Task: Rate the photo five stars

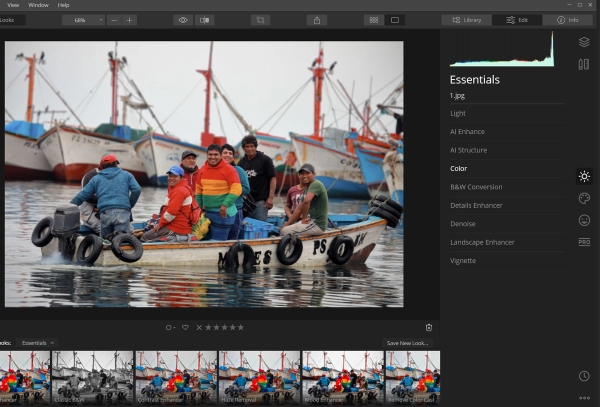Action: pyautogui.click(x=241, y=327)
